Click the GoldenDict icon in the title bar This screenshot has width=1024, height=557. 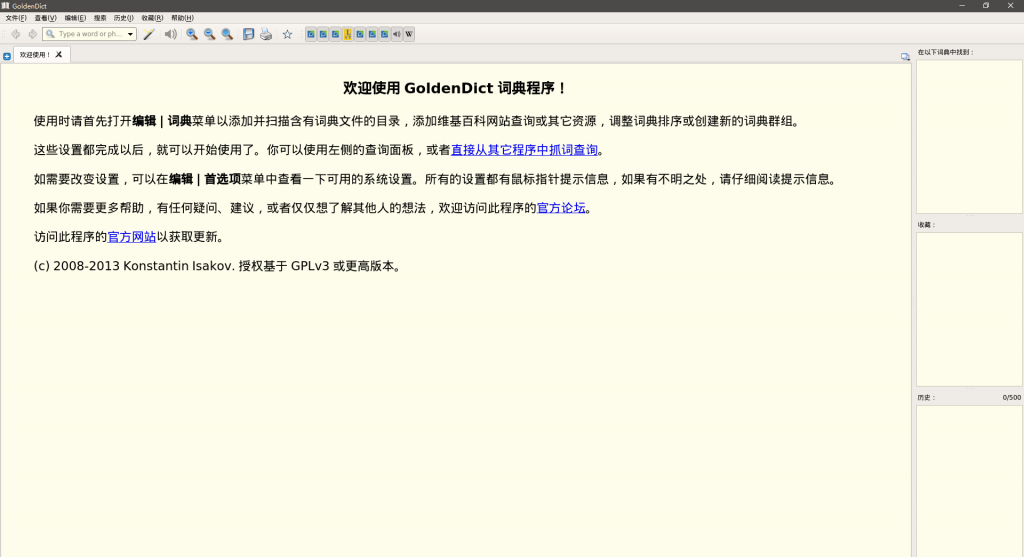(5, 5)
